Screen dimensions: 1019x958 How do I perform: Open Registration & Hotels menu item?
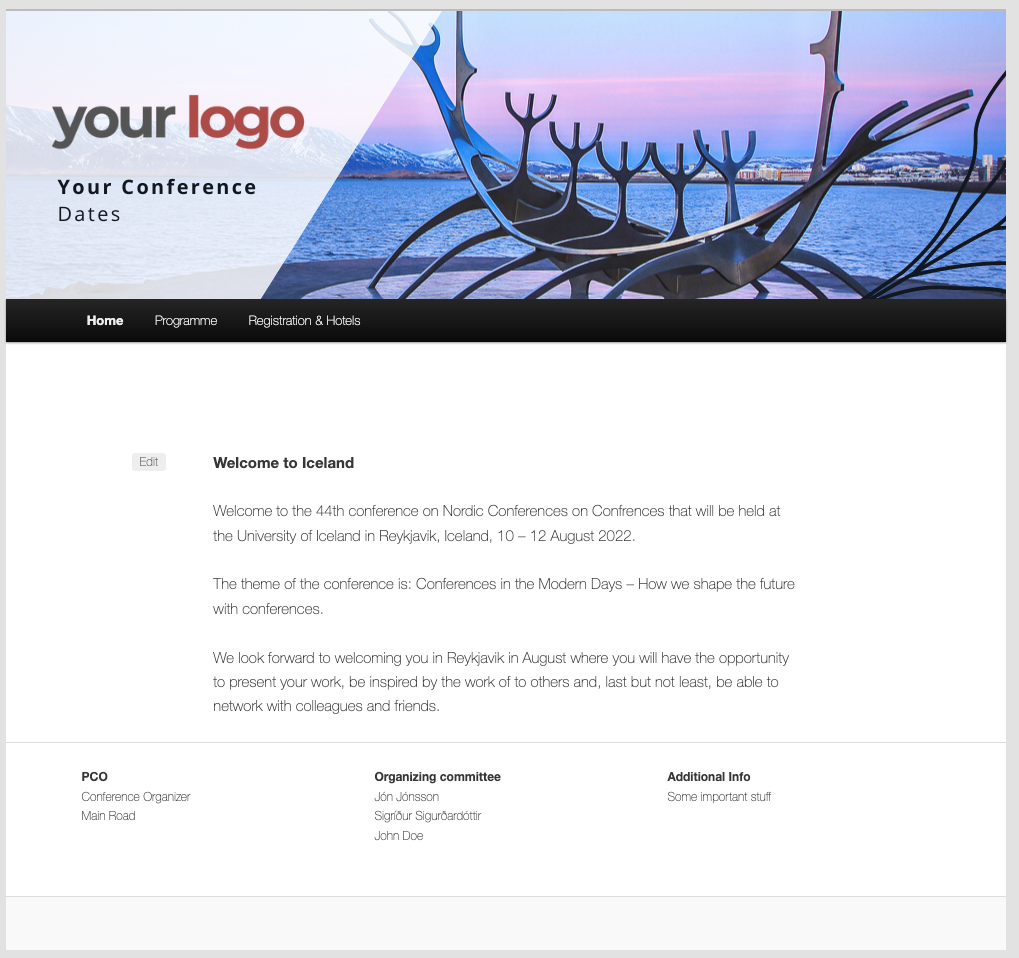[304, 320]
